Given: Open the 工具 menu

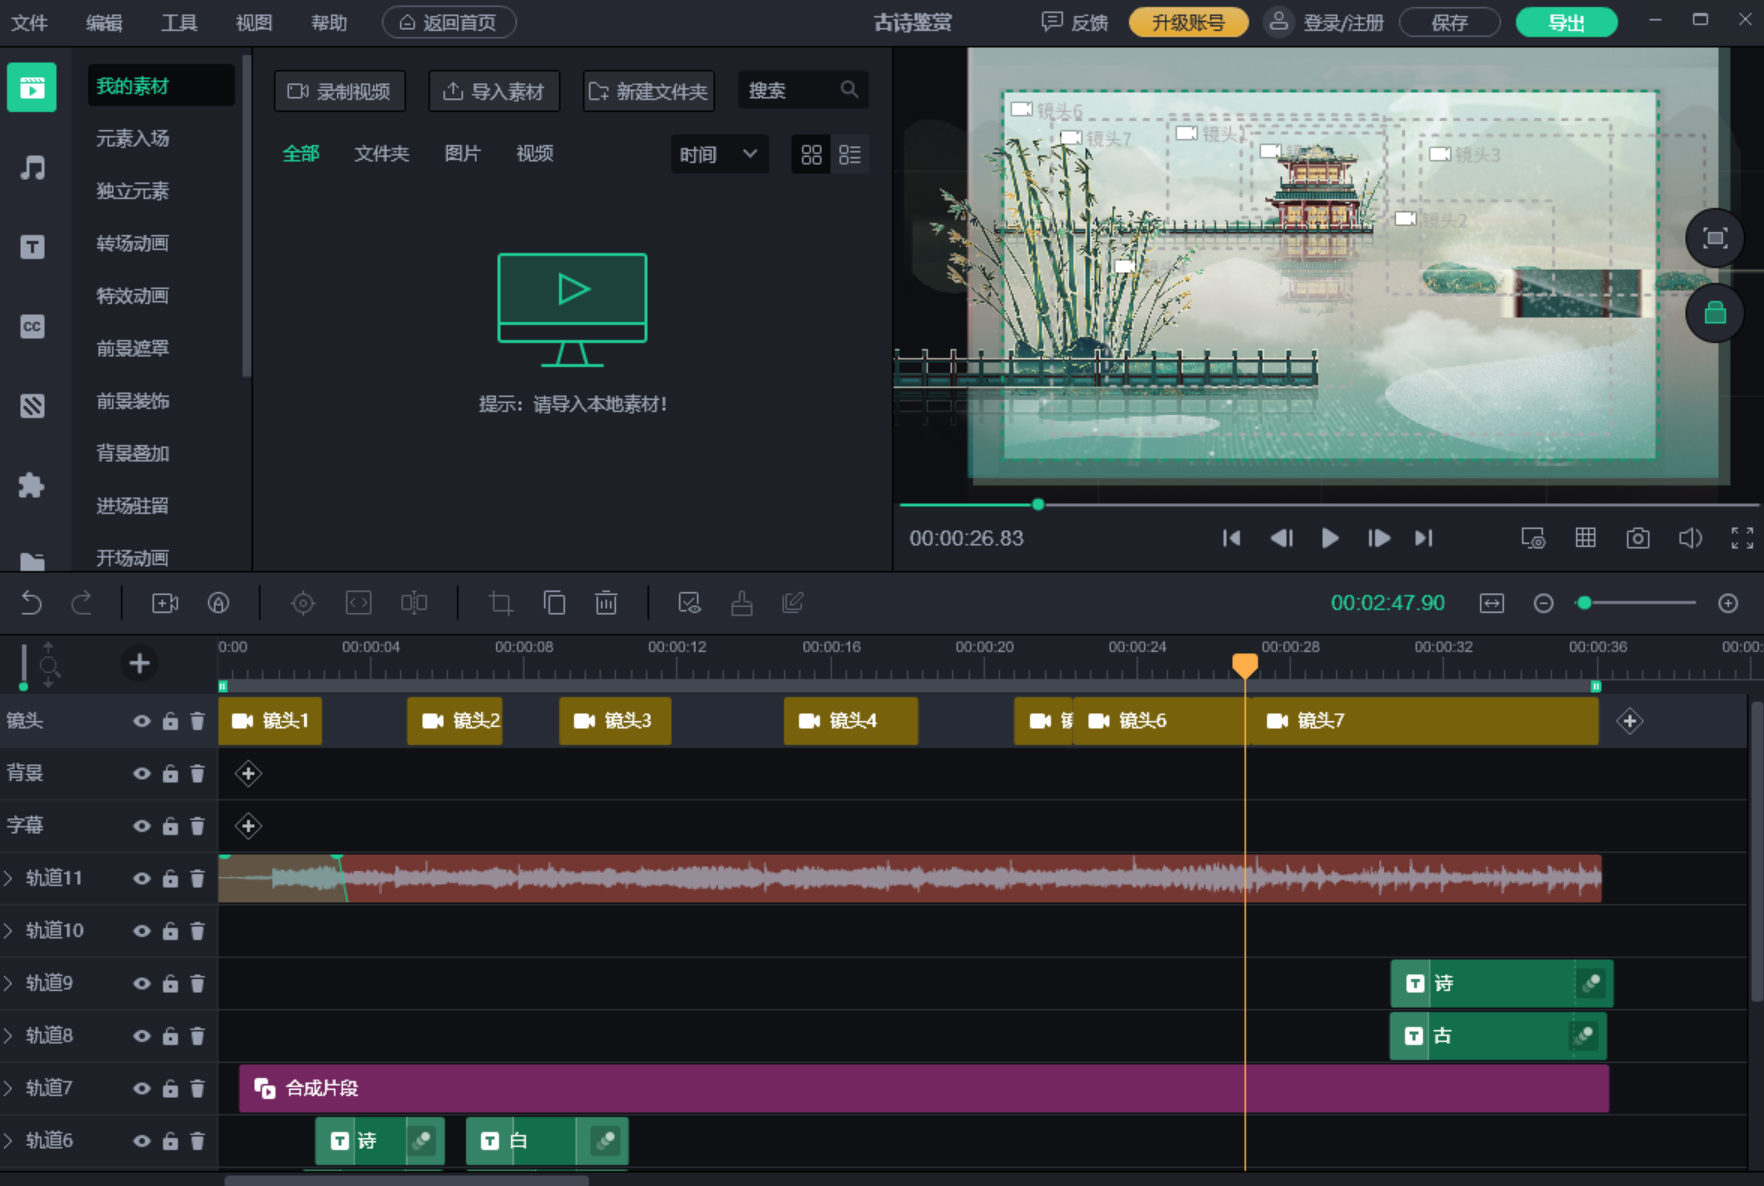Looking at the screenshot, I should click(x=179, y=22).
